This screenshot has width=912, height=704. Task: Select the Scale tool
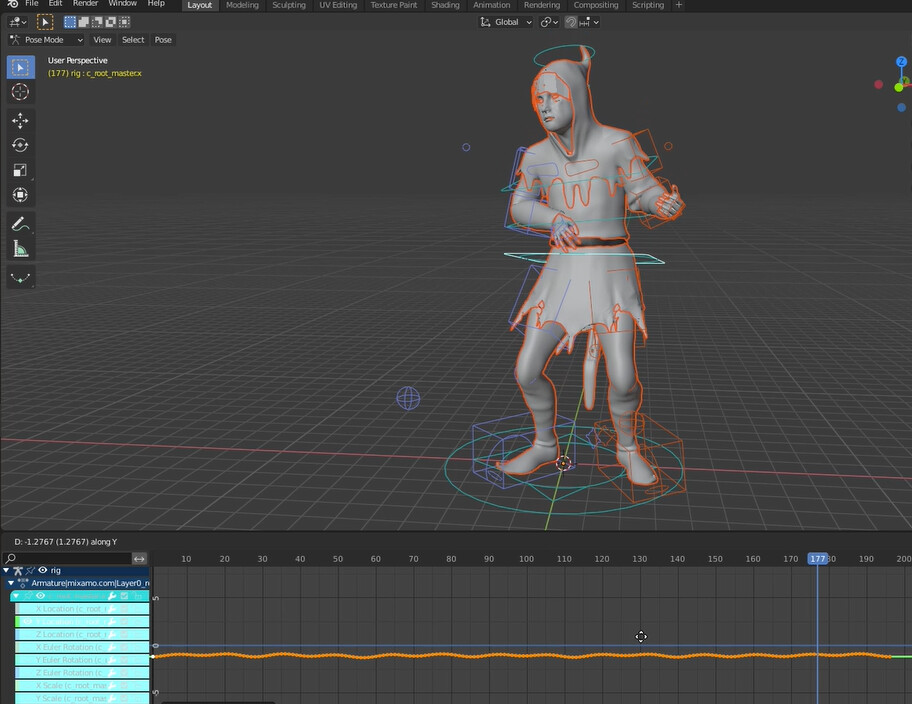tap(20, 169)
